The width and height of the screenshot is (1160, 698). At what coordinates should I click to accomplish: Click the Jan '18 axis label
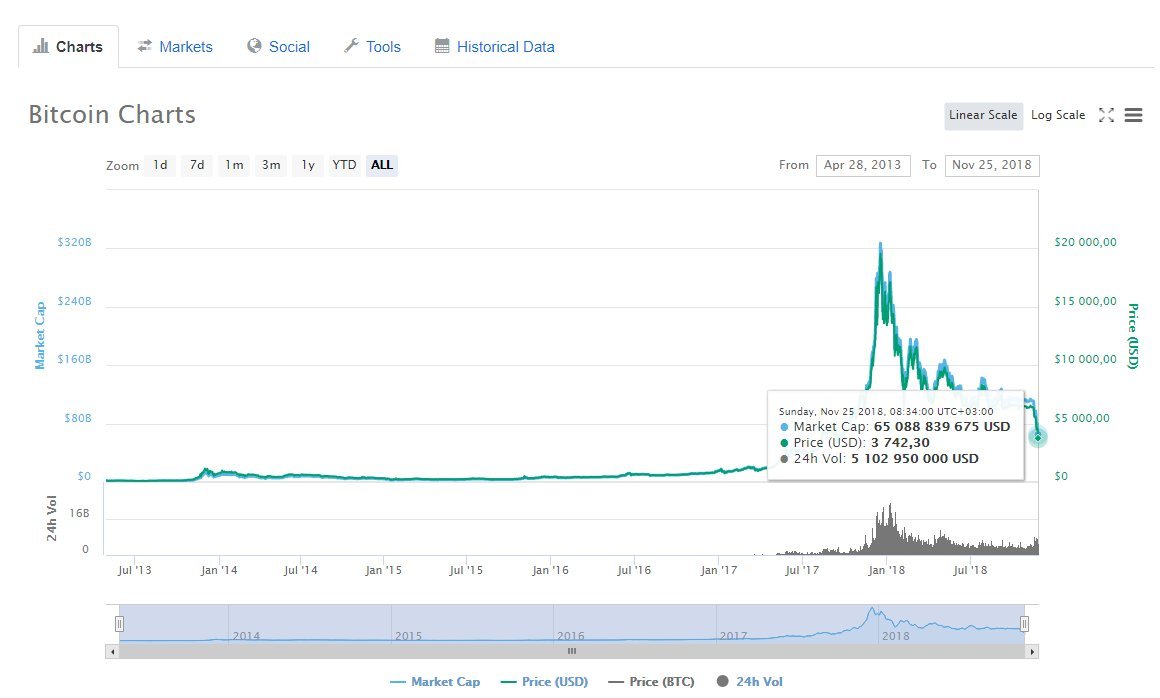886,570
